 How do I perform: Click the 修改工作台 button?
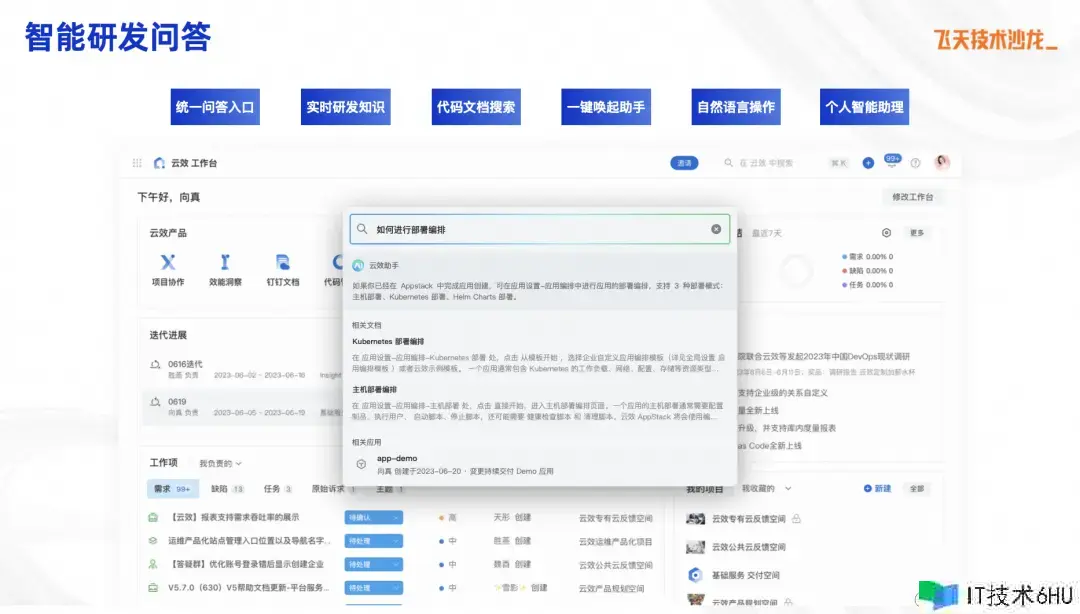[912, 197]
